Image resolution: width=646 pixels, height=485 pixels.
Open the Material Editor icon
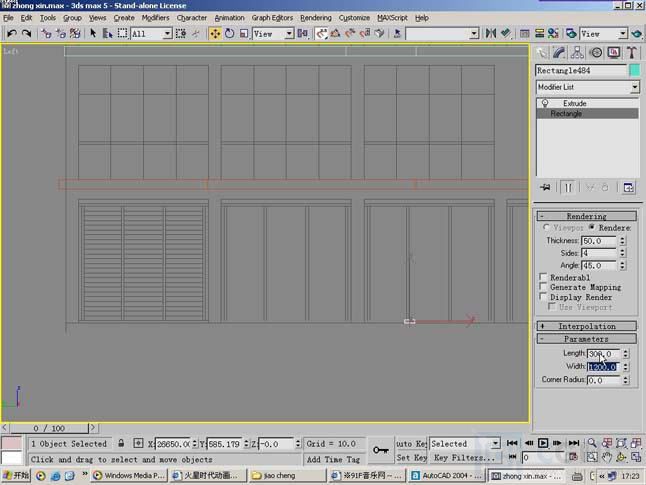pos(553,33)
